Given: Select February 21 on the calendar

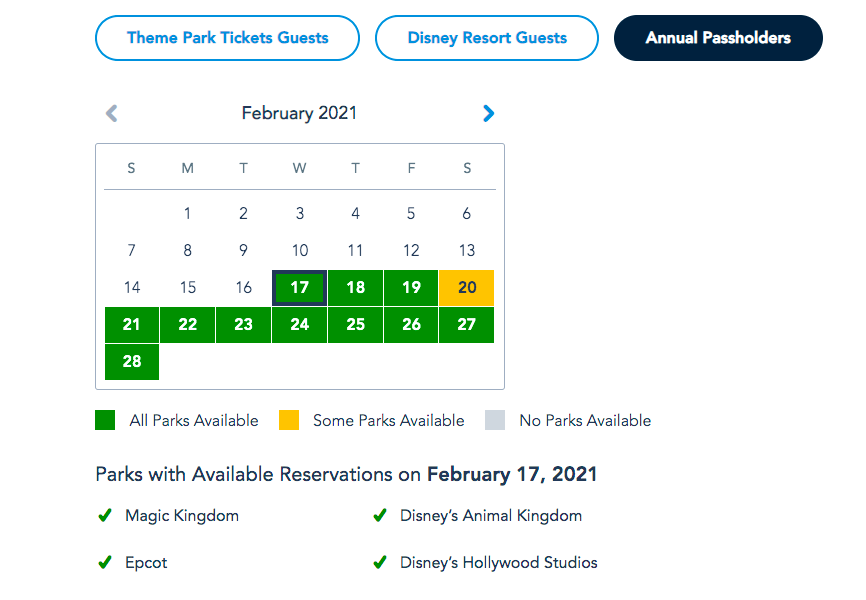Looking at the screenshot, I should point(132,325).
